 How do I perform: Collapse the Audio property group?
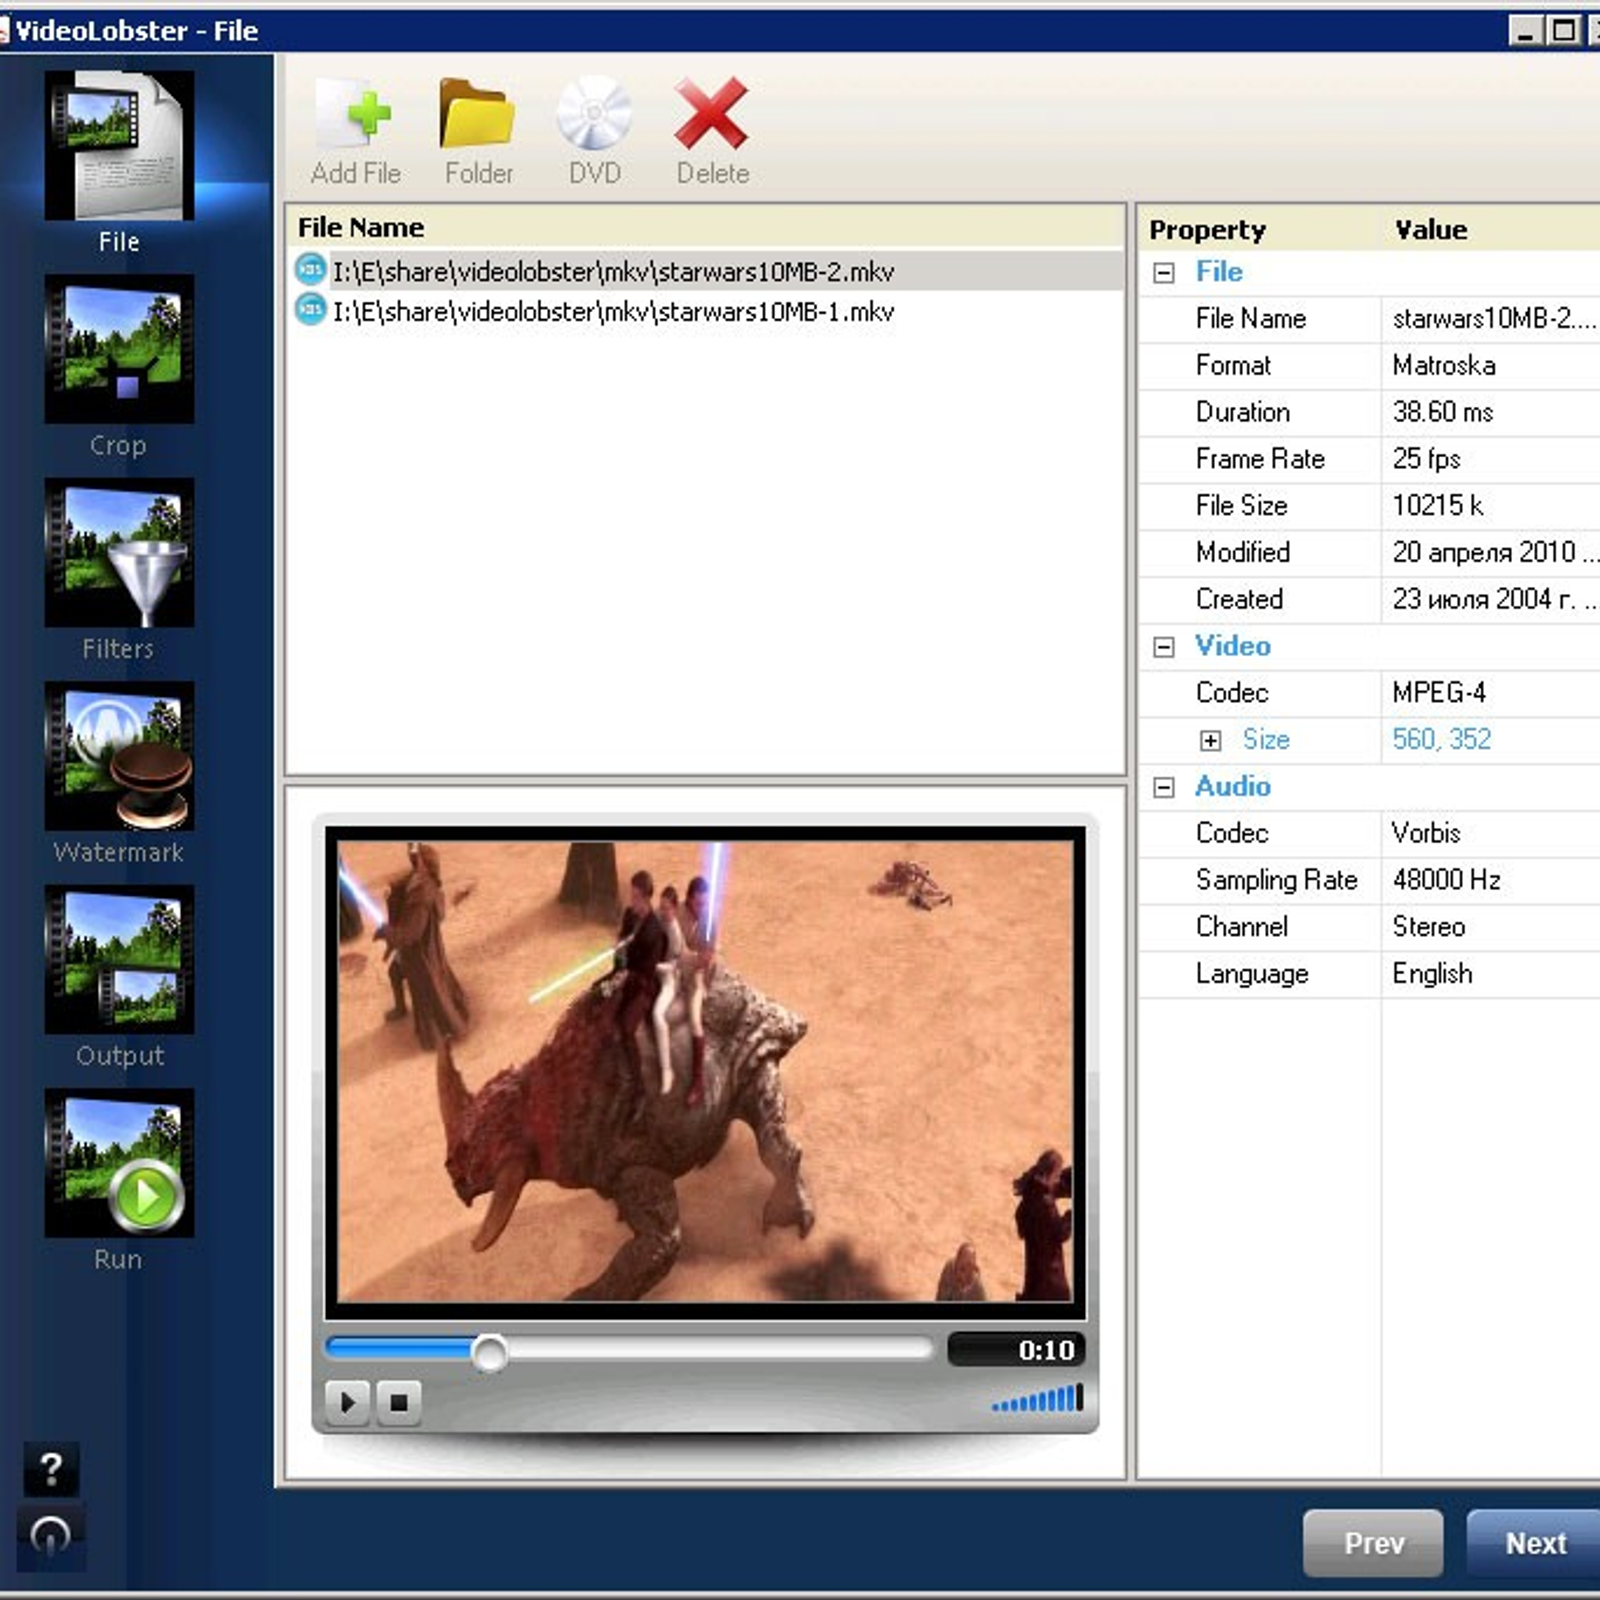[1164, 787]
